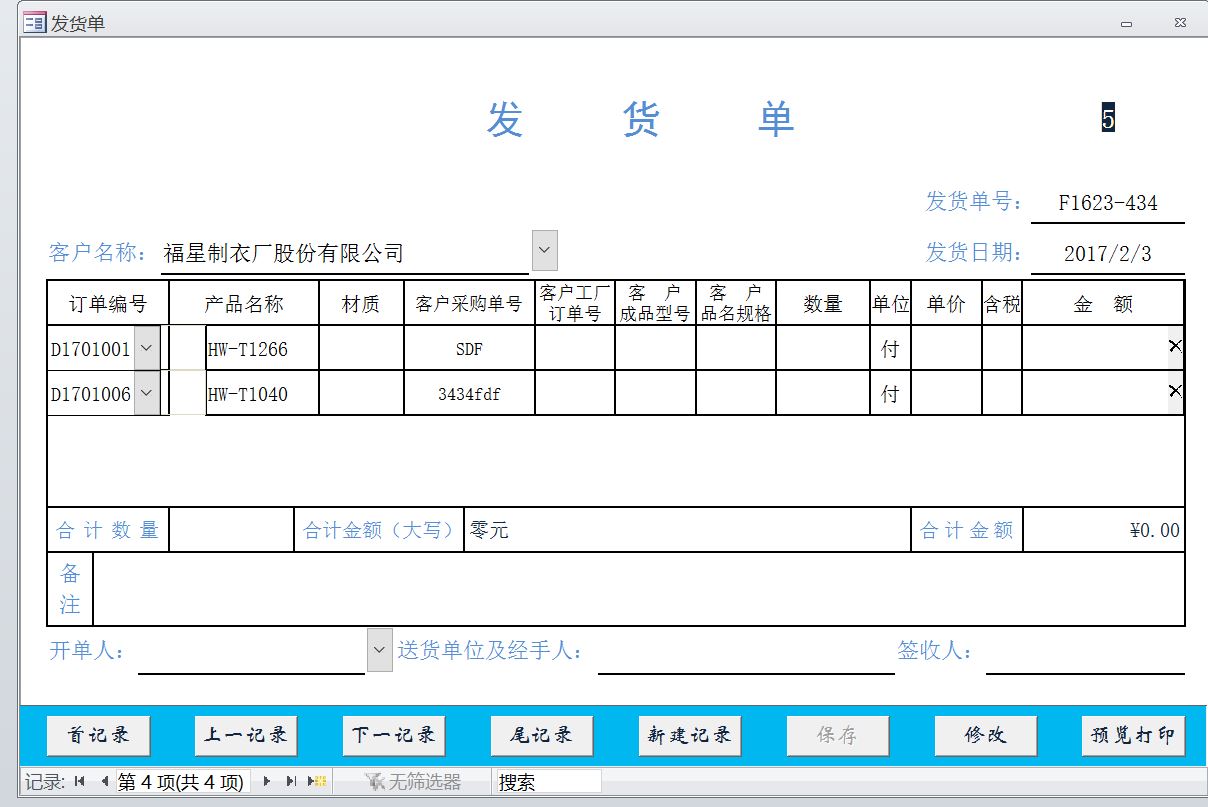Viewport: 1208px width, 807px height.
Task: Click the 搜索 search box
Action: click(548, 782)
